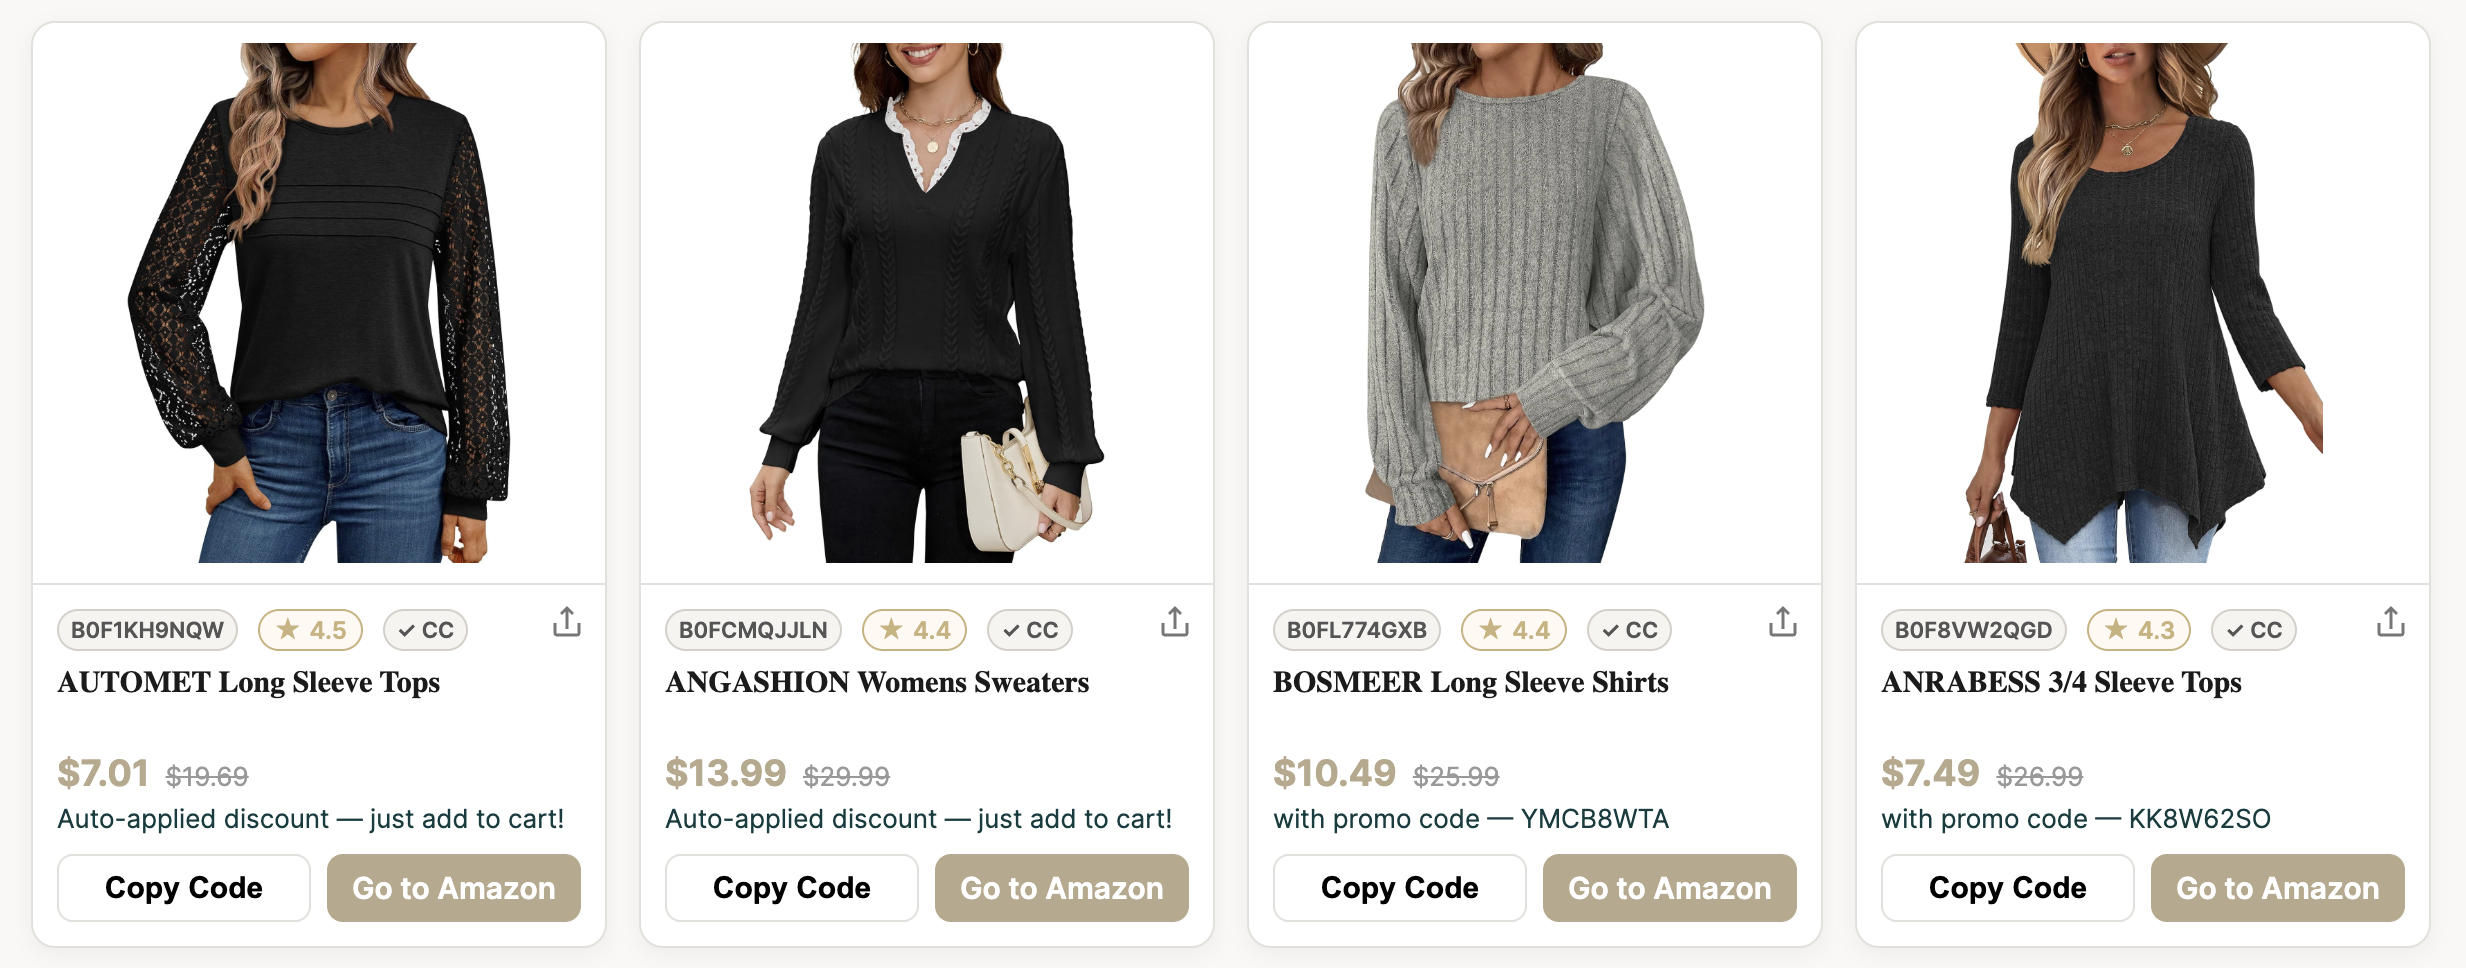Open the ANRABESS 3/4 Sleeve Tops title
The width and height of the screenshot is (2466, 968).
2061,682
